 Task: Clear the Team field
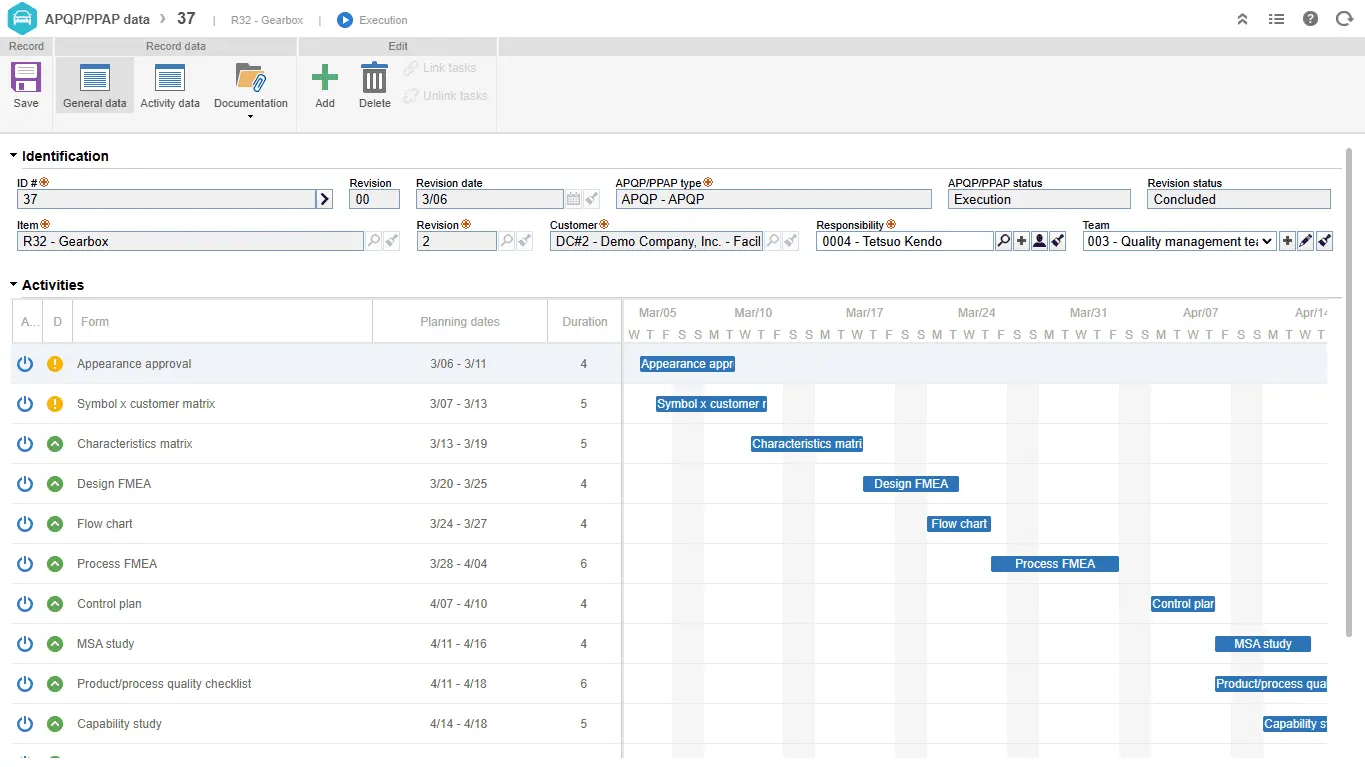[x=1324, y=241]
